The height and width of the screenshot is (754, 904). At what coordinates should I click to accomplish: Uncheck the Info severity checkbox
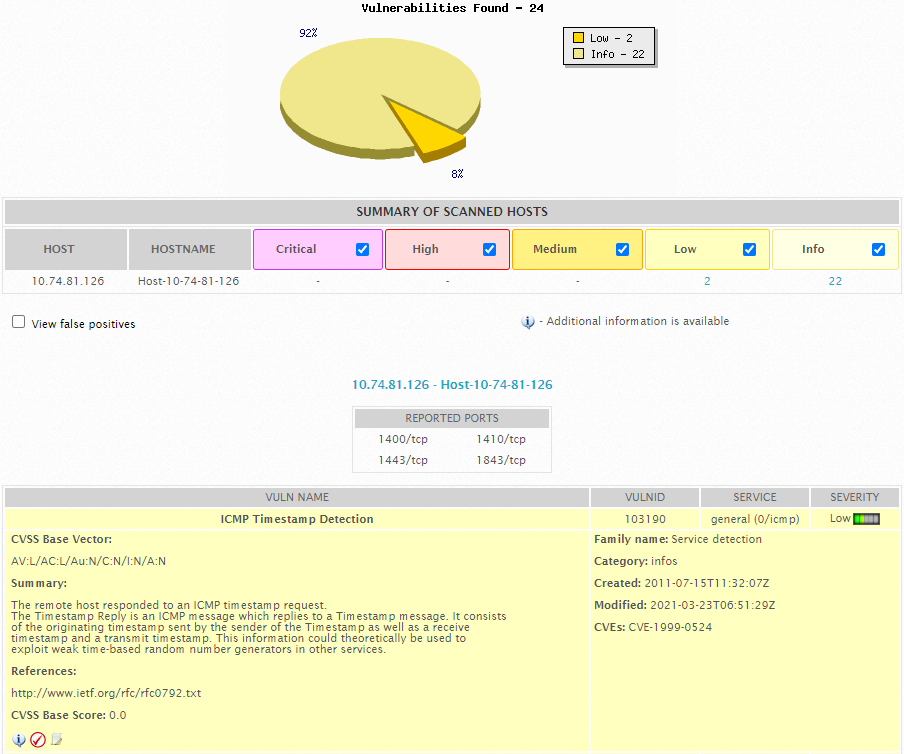click(878, 249)
